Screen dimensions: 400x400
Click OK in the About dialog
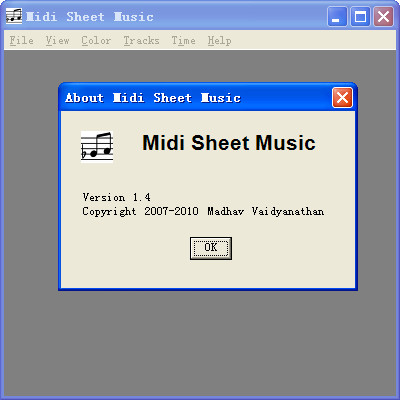click(x=211, y=248)
